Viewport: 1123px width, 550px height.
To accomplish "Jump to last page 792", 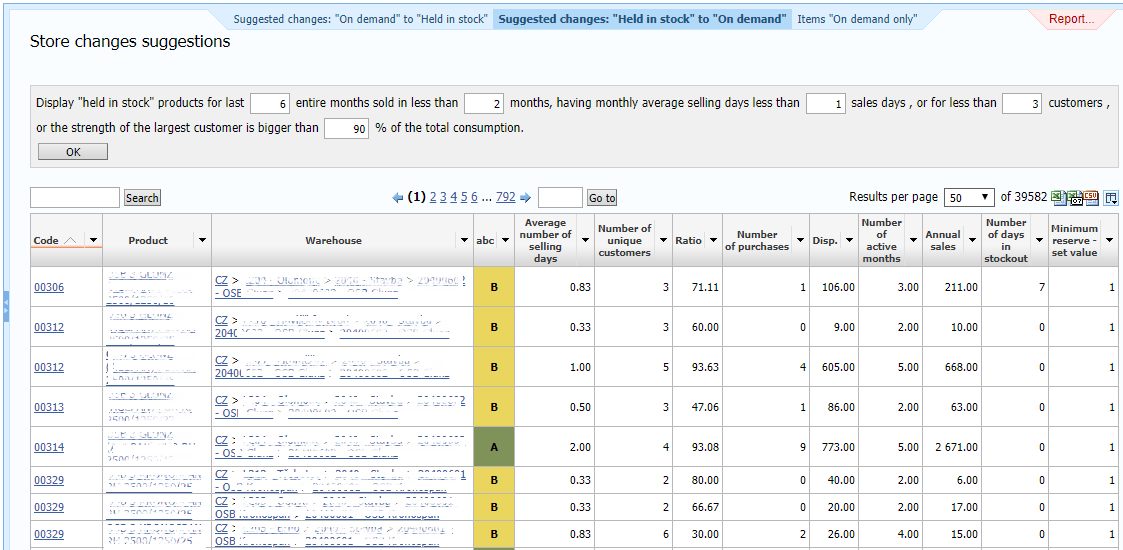I will pyautogui.click(x=505, y=198).
